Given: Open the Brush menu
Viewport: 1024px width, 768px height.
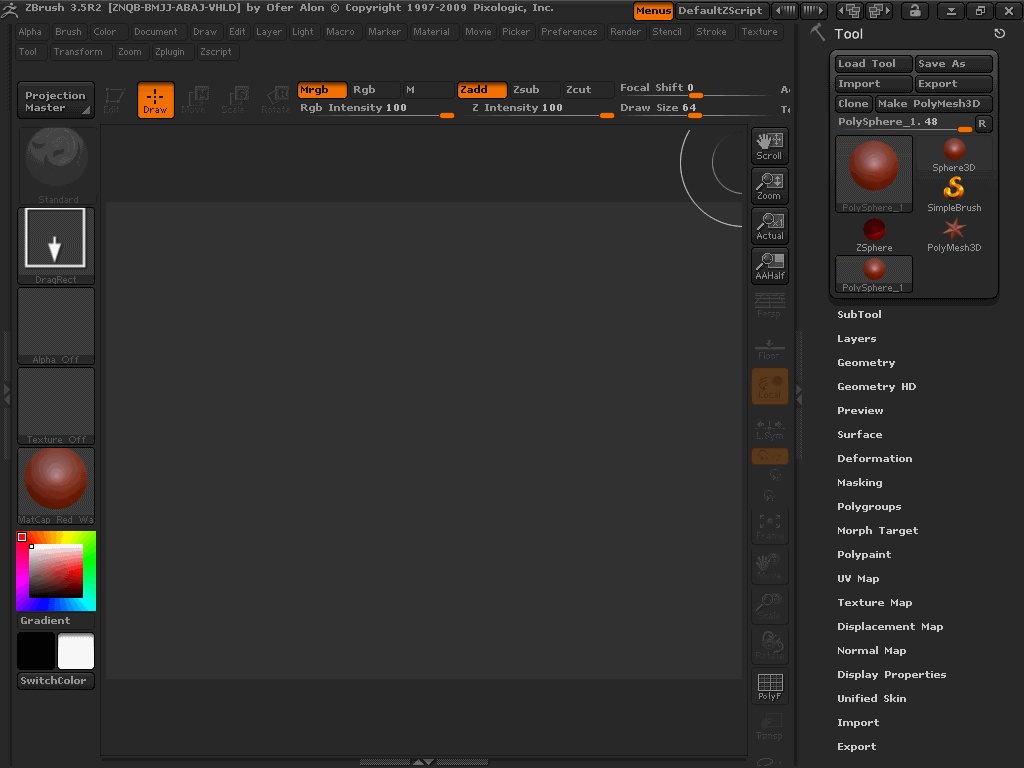Looking at the screenshot, I should (x=68, y=31).
